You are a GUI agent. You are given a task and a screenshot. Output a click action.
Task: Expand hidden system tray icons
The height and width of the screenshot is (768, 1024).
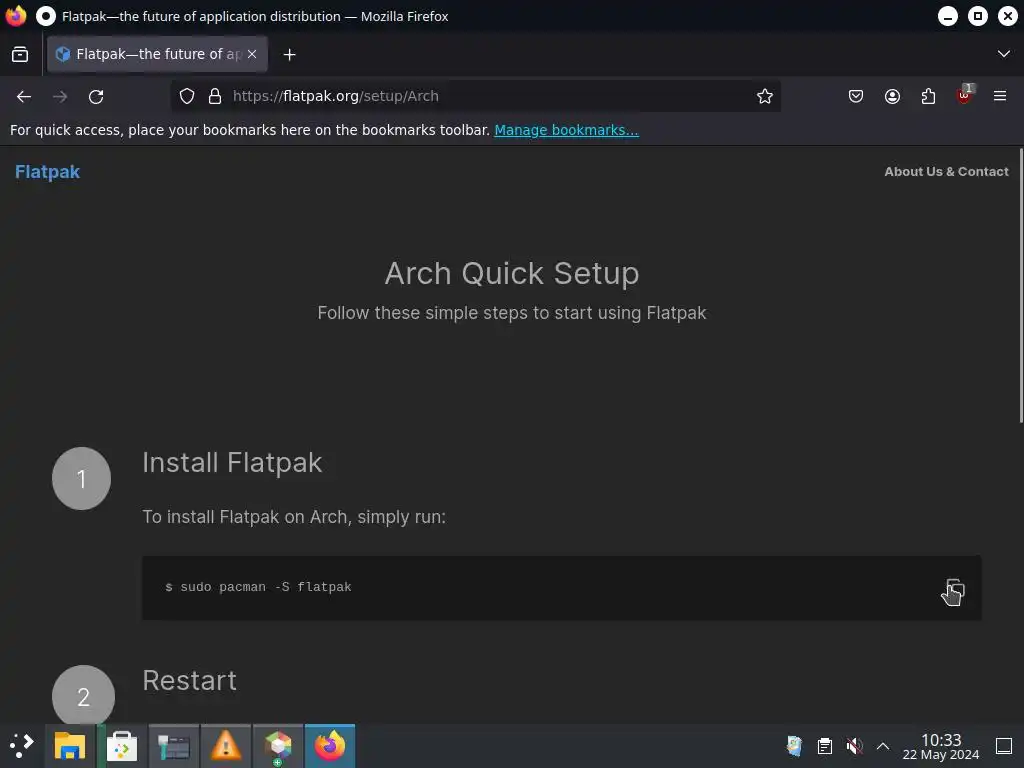point(883,745)
